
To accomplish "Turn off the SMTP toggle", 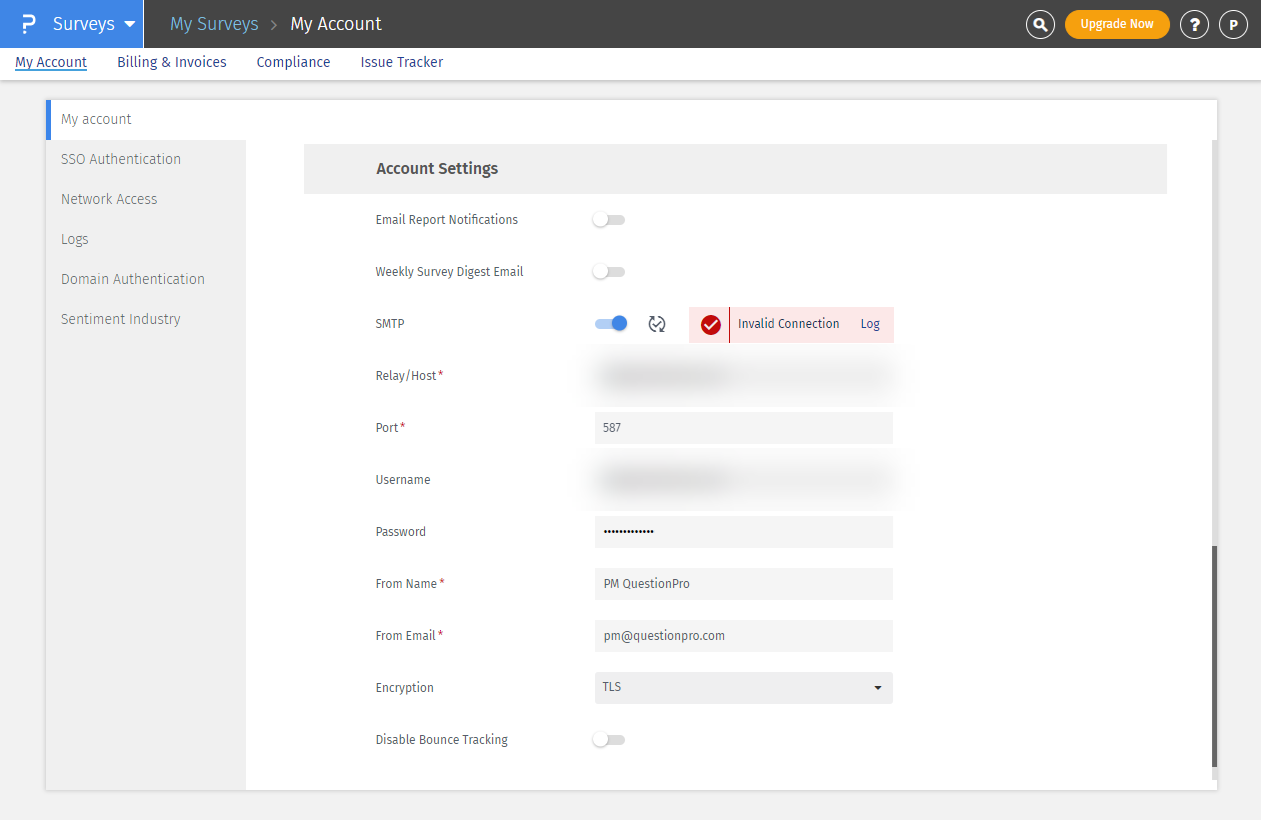I will point(611,323).
